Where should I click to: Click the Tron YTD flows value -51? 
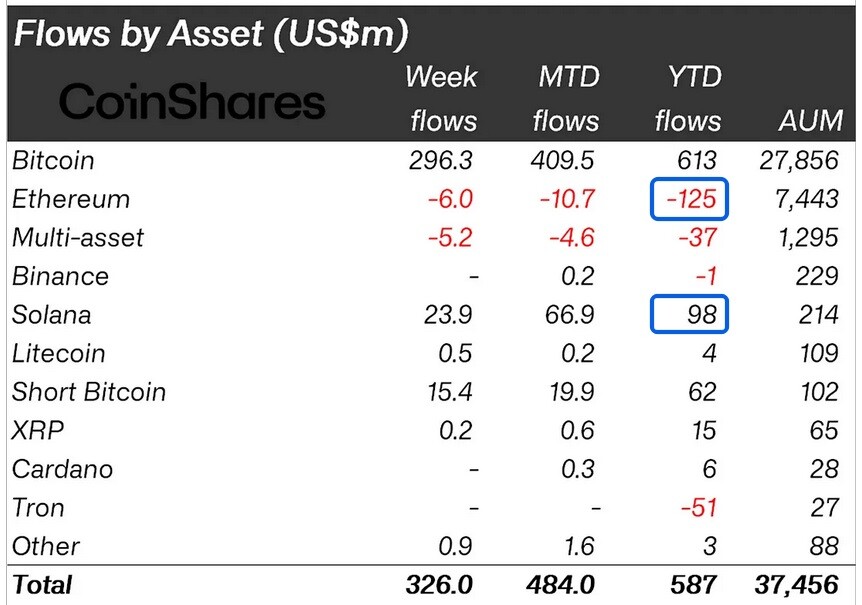(x=699, y=507)
